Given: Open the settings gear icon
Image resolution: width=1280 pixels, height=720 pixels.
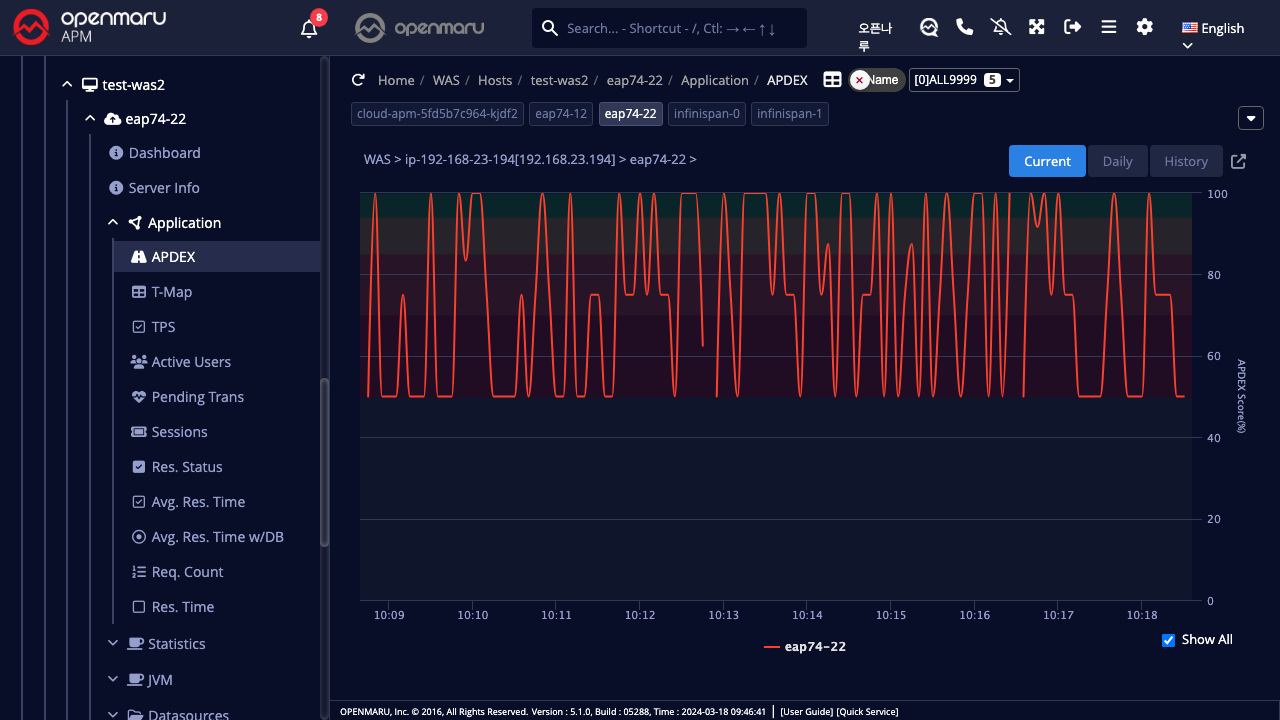Looking at the screenshot, I should coord(1145,28).
